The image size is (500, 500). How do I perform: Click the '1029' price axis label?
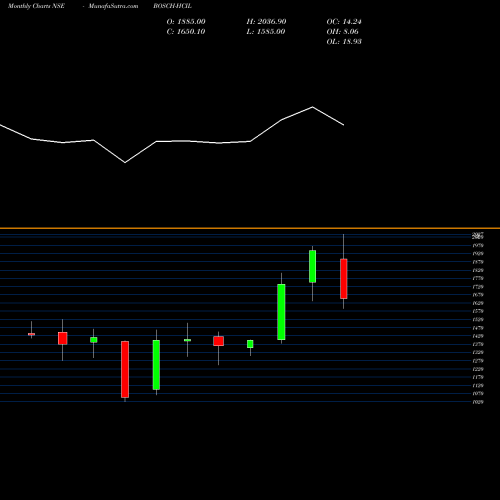tap(478, 402)
